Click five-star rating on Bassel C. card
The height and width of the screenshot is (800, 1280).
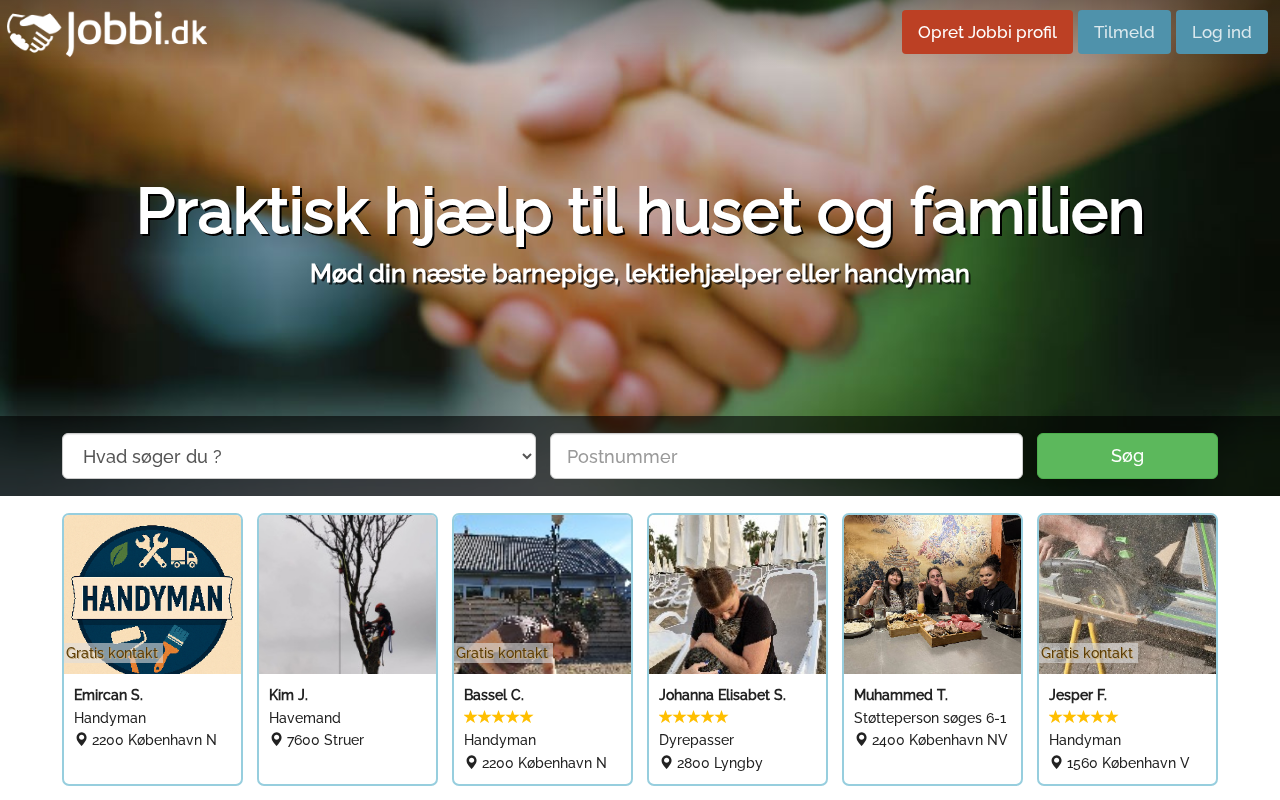[x=498, y=717]
